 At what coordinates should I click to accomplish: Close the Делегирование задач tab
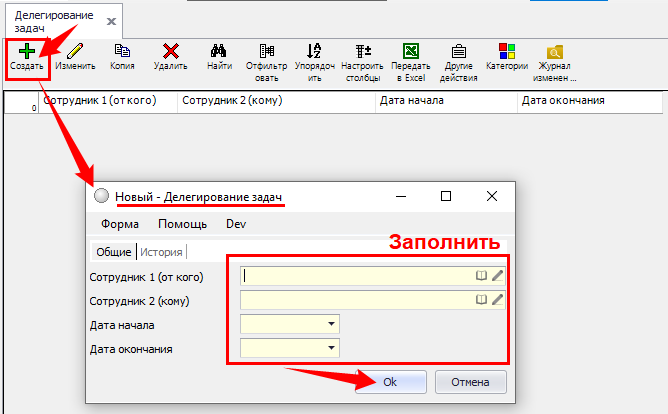coord(111,21)
